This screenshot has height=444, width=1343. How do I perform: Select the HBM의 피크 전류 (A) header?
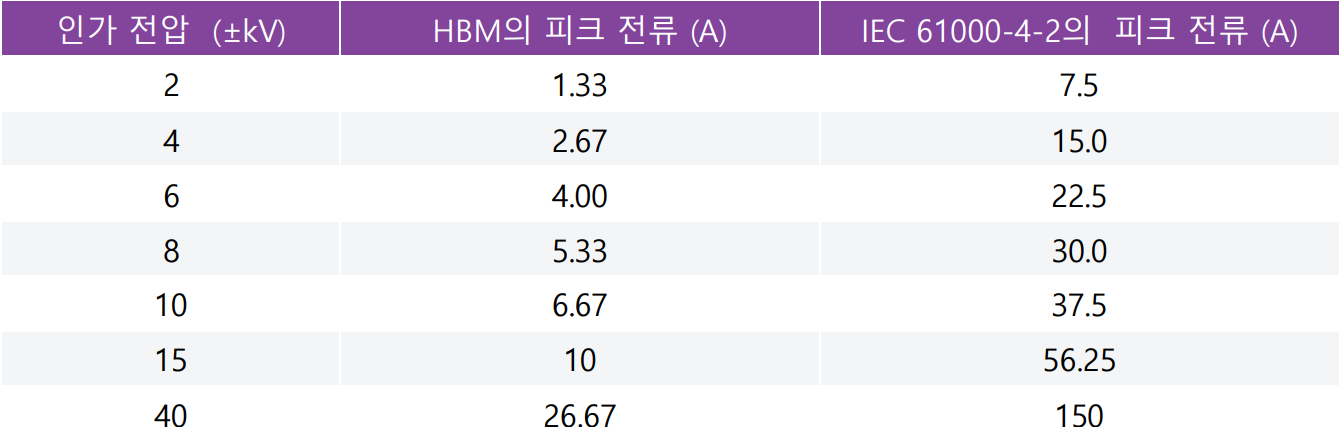click(580, 31)
